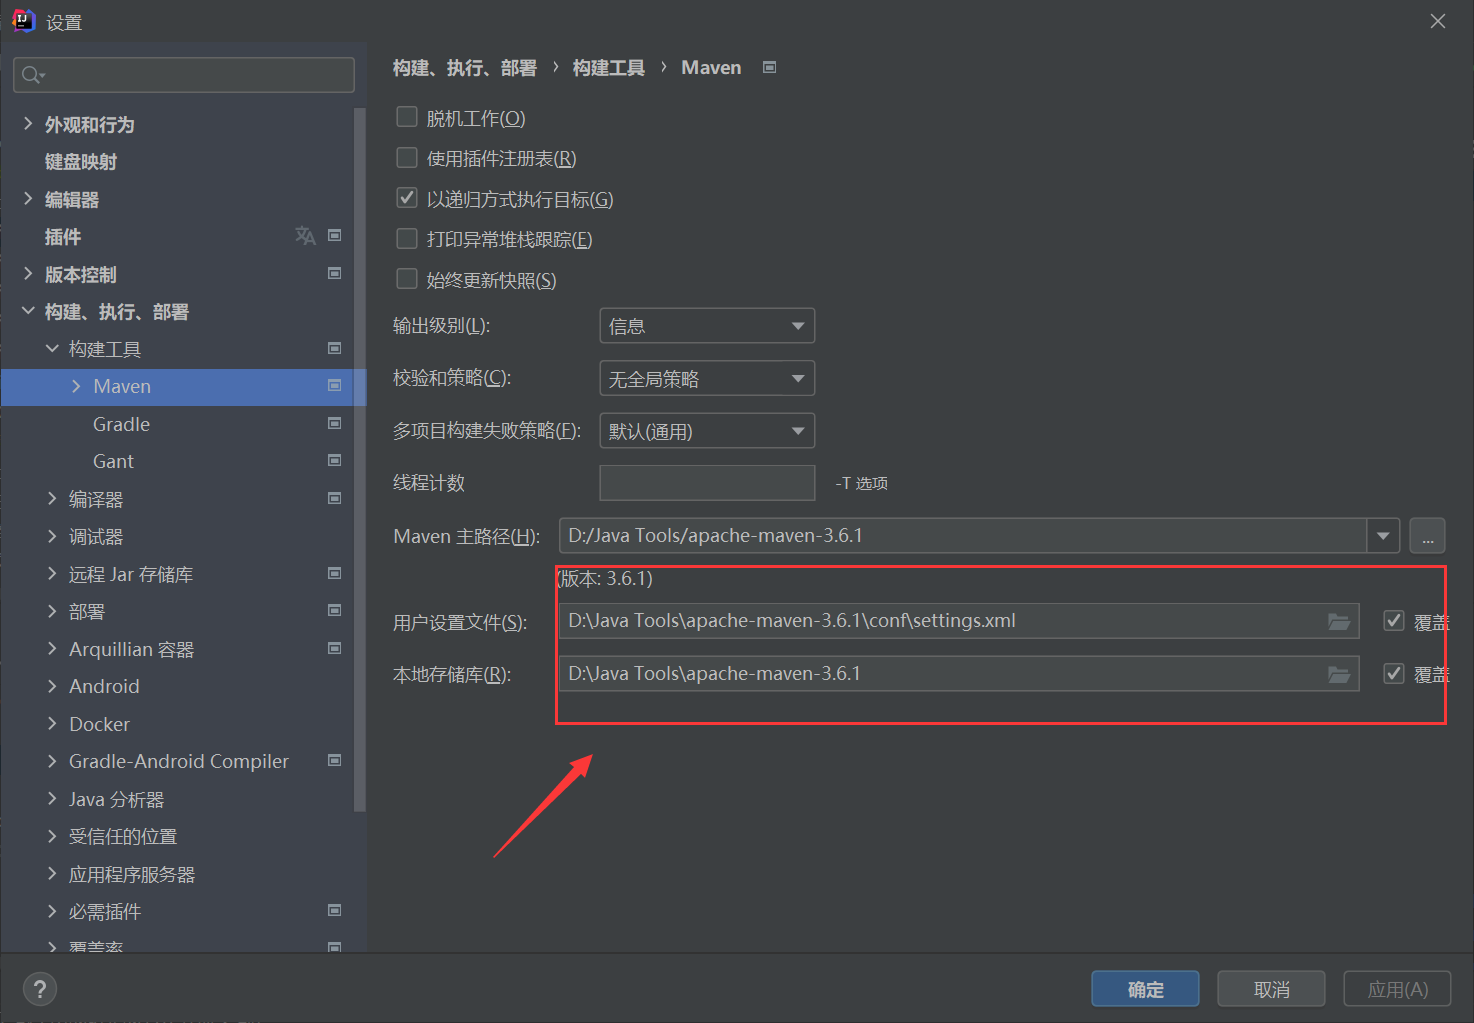Select Gradle in the left sidebar
1474x1023 pixels.
tap(120, 423)
